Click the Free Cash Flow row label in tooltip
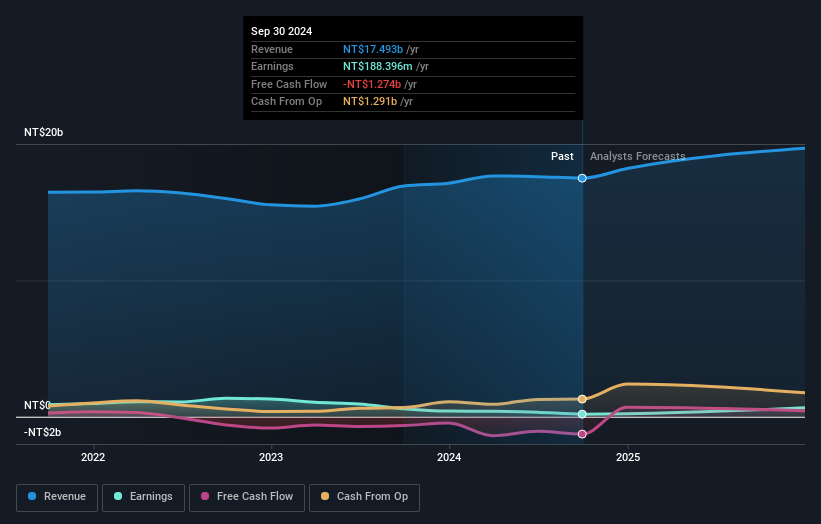This screenshot has height=524, width=821. coord(289,84)
